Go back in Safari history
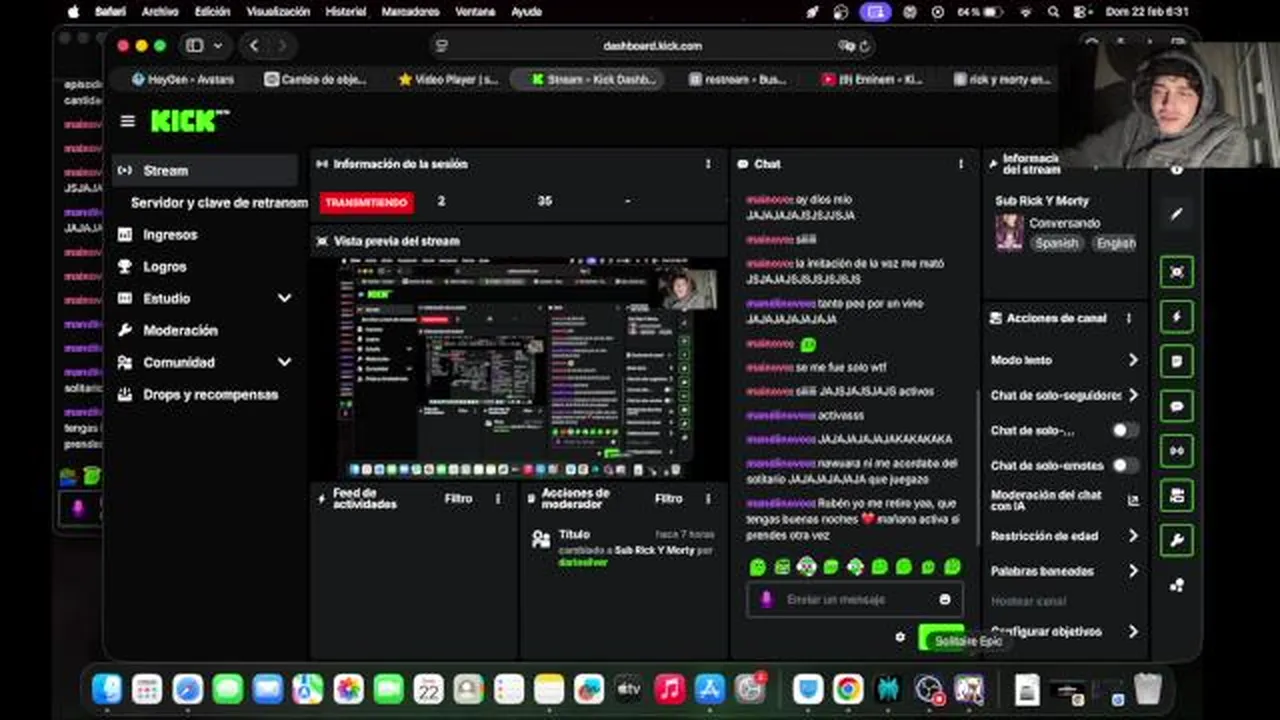The width and height of the screenshot is (1280, 720). 254,46
